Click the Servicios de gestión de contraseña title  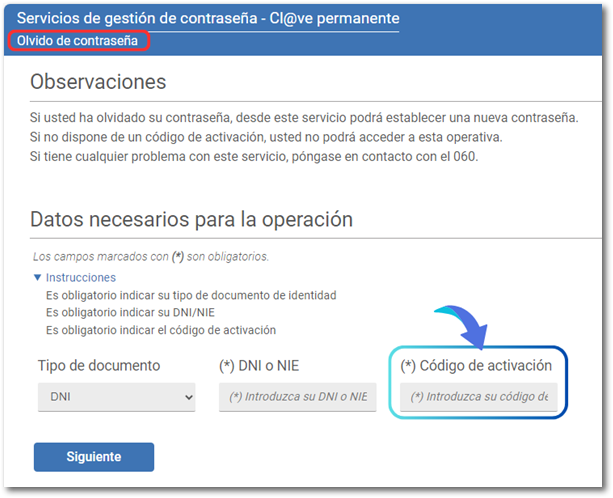point(208,18)
